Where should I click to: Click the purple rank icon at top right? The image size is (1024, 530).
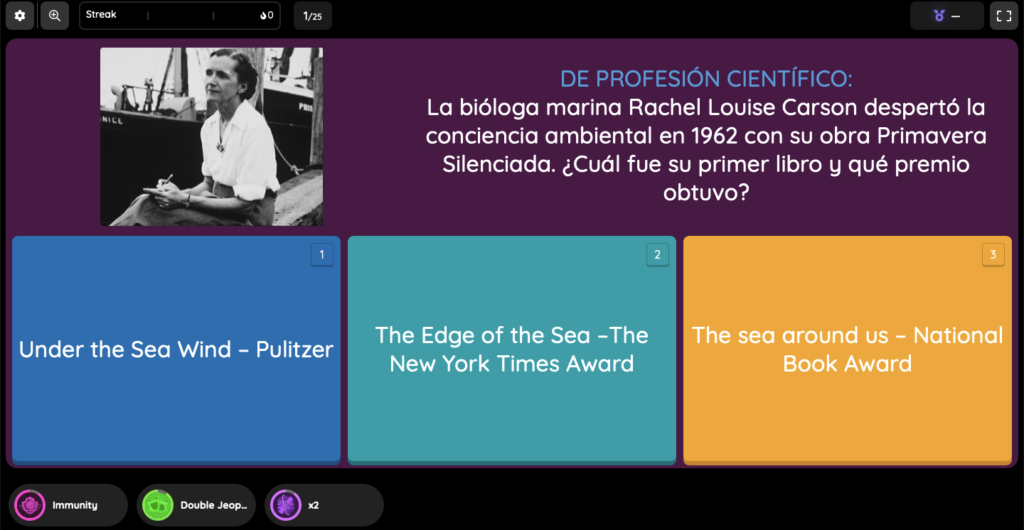[939, 16]
